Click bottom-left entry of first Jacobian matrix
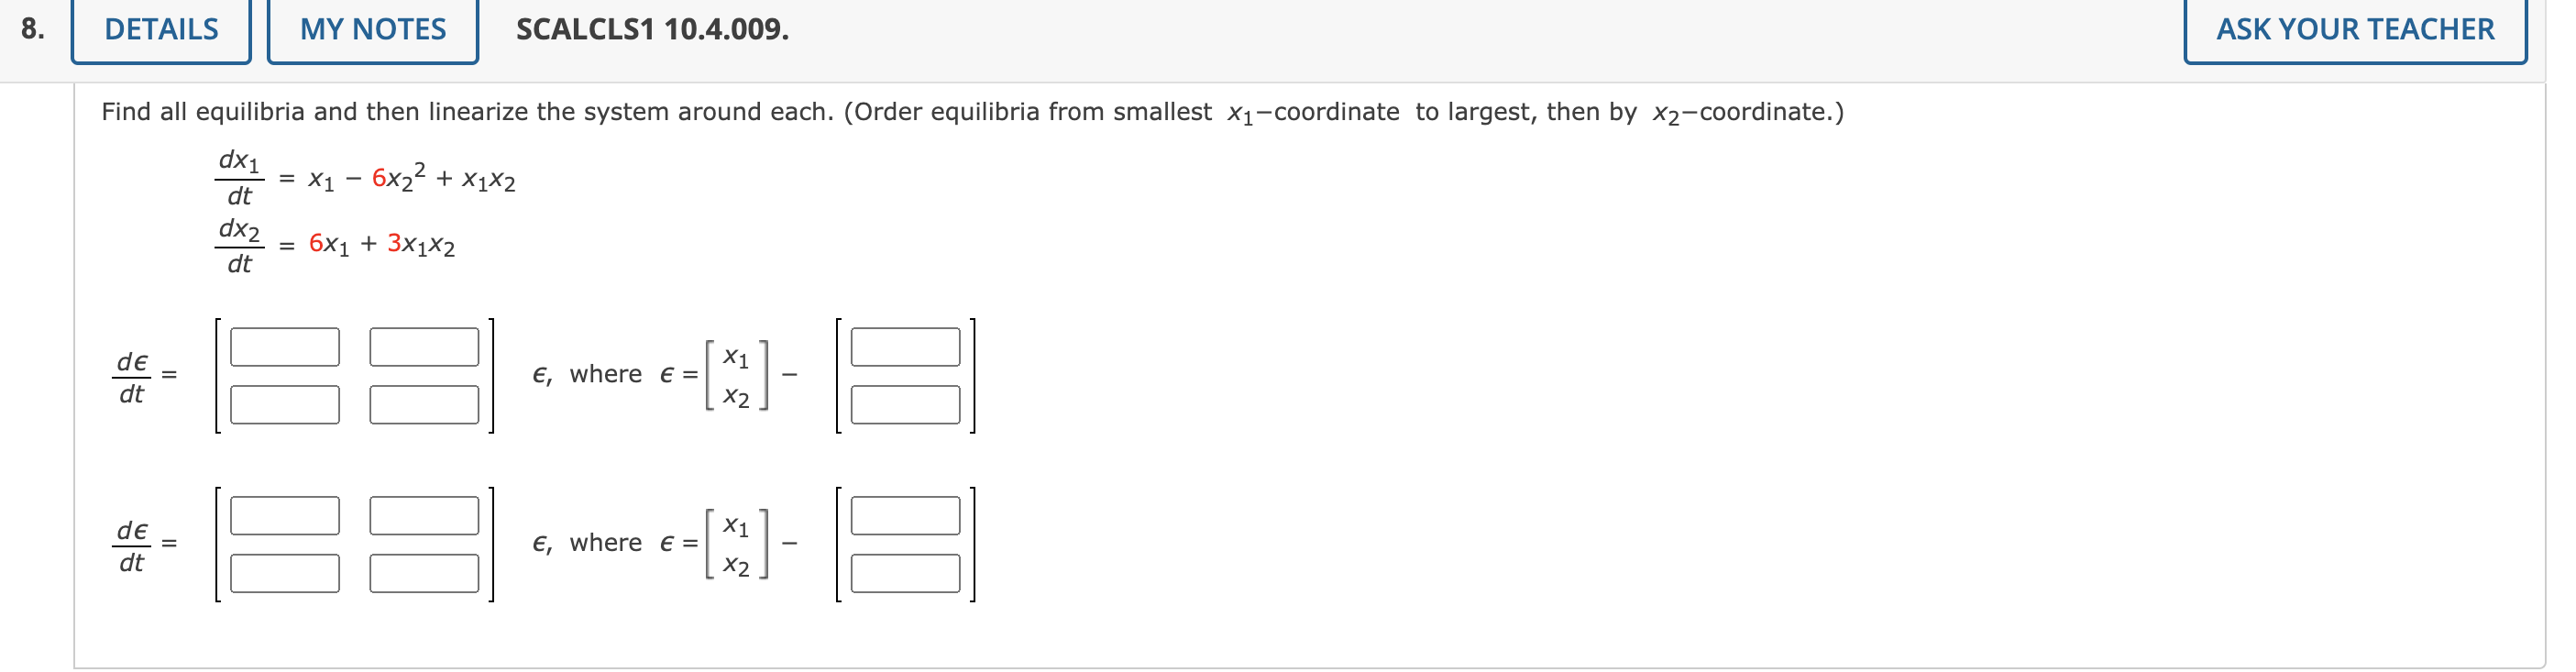2576x672 pixels. tap(283, 404)
